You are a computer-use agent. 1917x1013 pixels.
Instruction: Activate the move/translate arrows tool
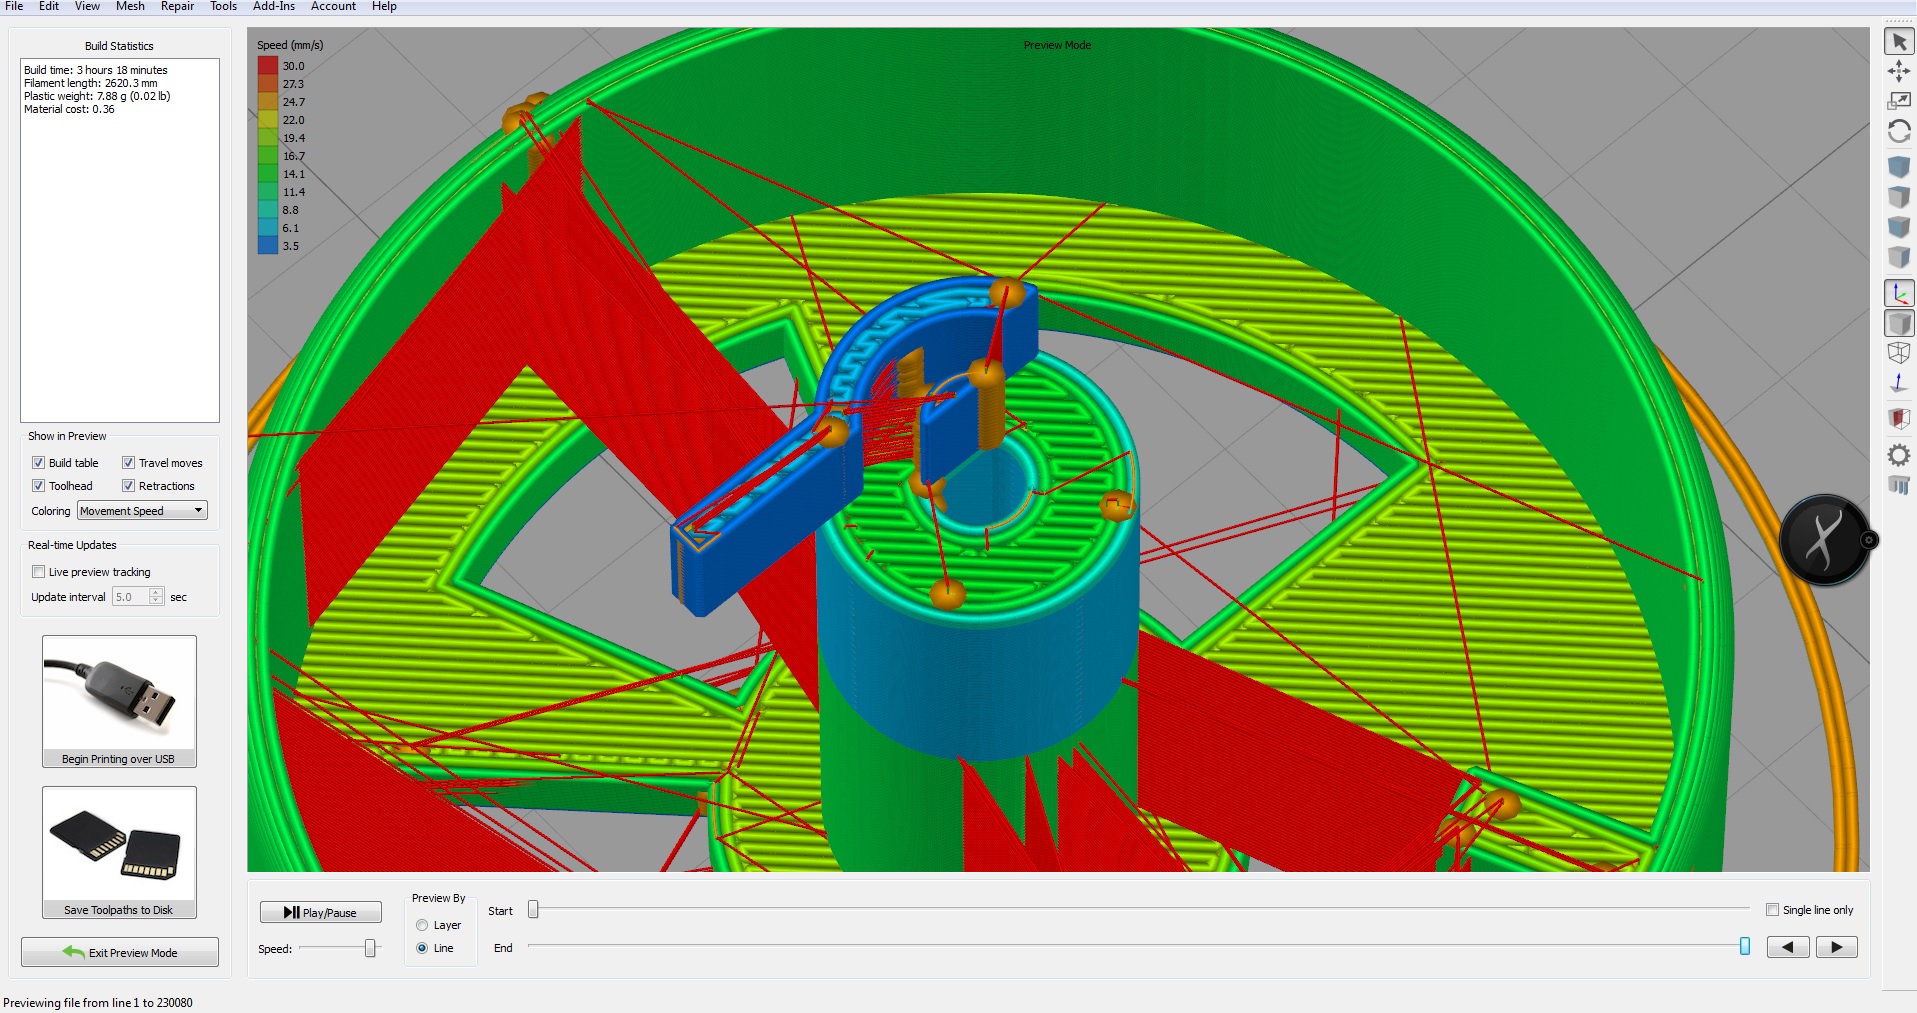click(x=1898, y=71)
